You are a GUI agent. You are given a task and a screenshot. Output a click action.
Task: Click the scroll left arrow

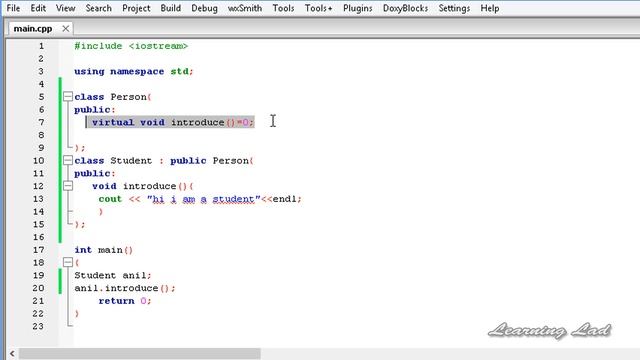[12, 353]
